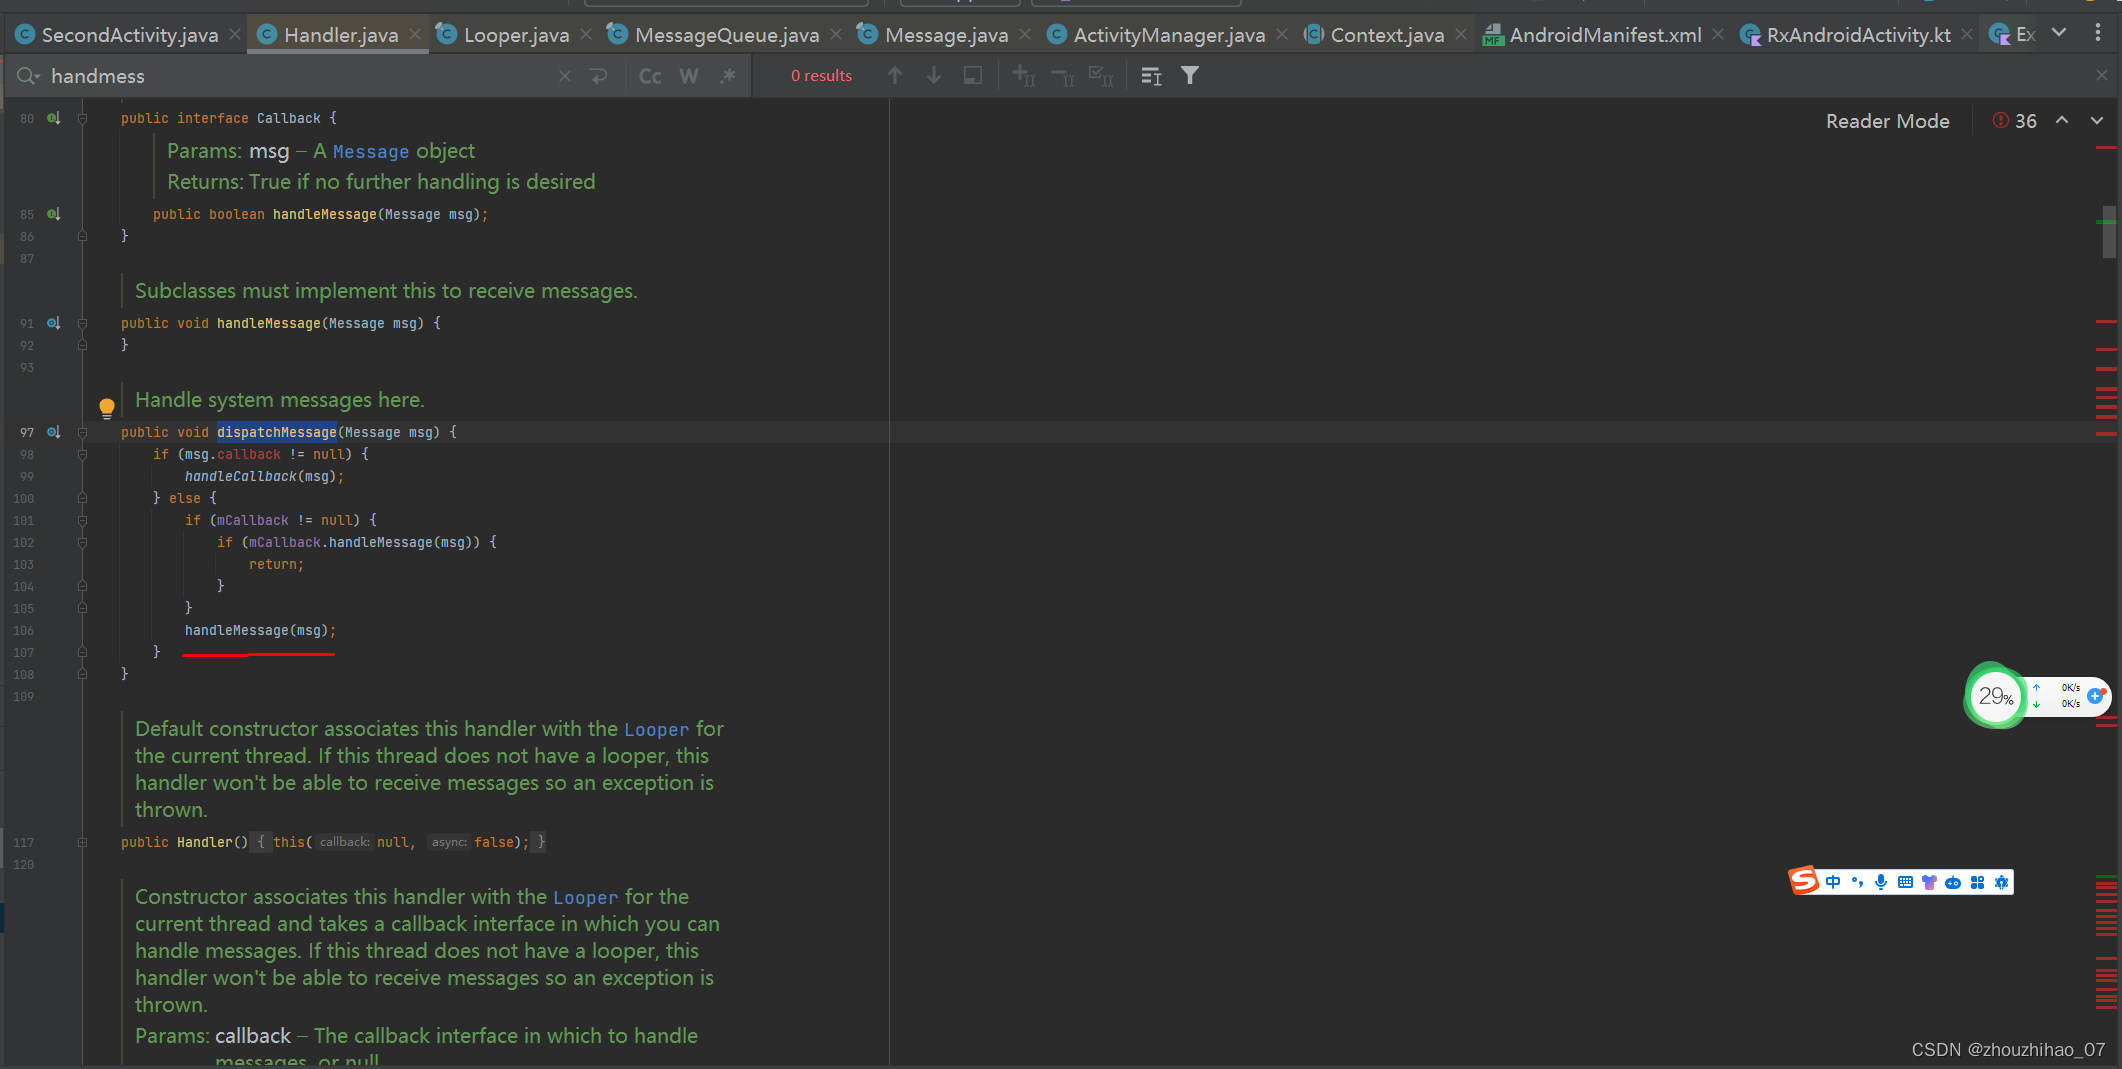
Task: Close the Looper.java tab
Action: (586, 35)
